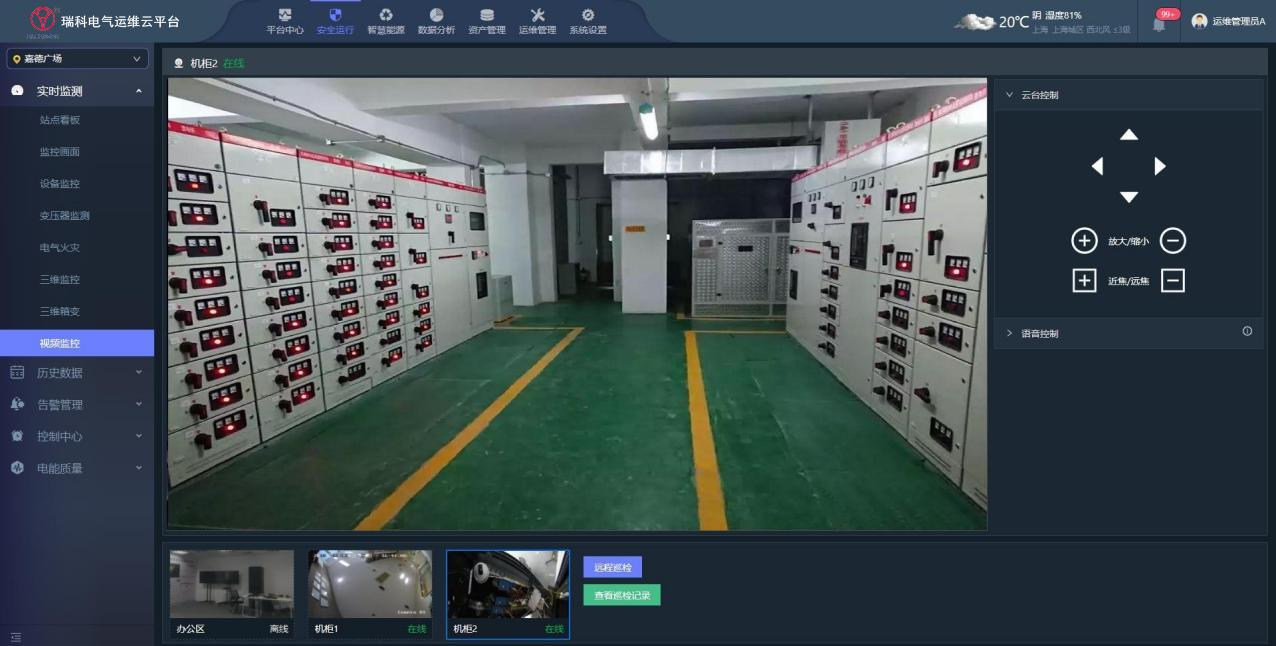Pan the camera right with the PTZ arrow
This screenshot has width=1276, height=646.
1160,166
